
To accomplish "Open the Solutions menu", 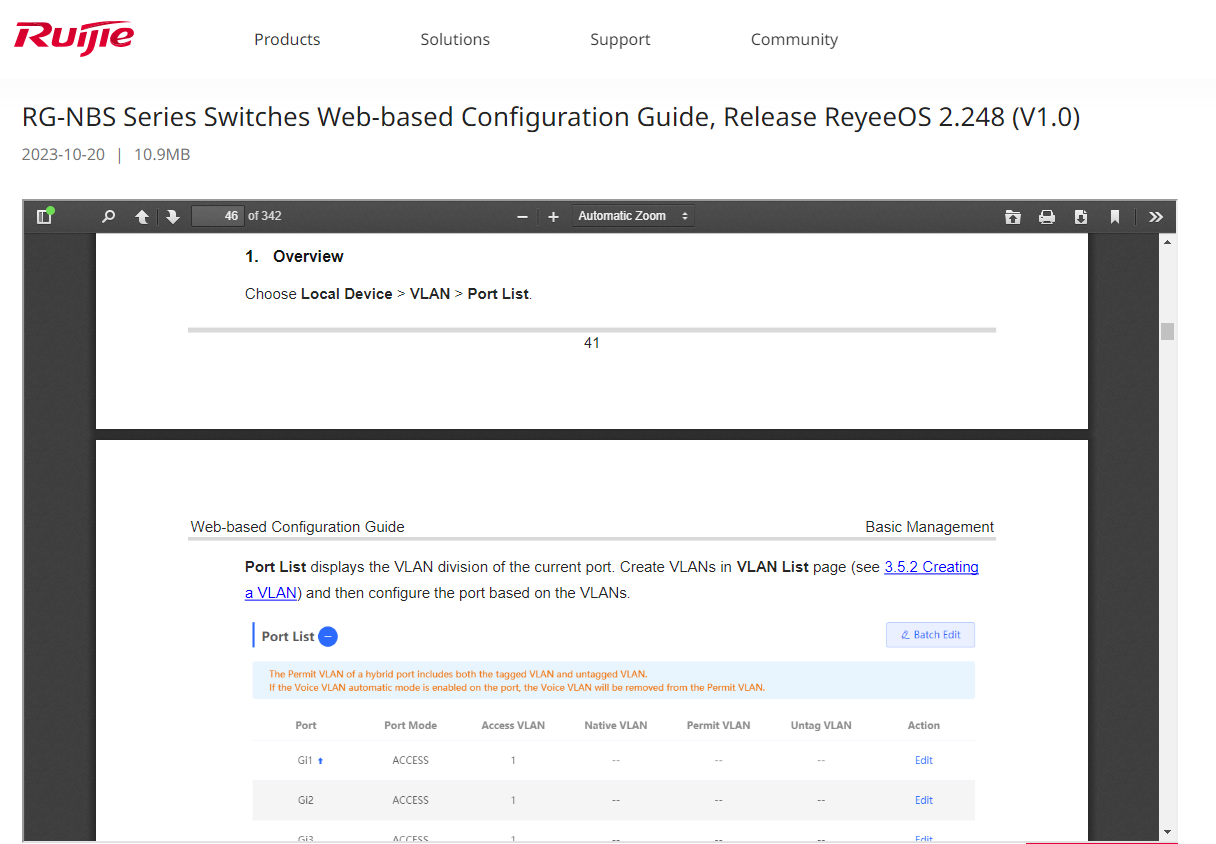I will coord(455,39).
